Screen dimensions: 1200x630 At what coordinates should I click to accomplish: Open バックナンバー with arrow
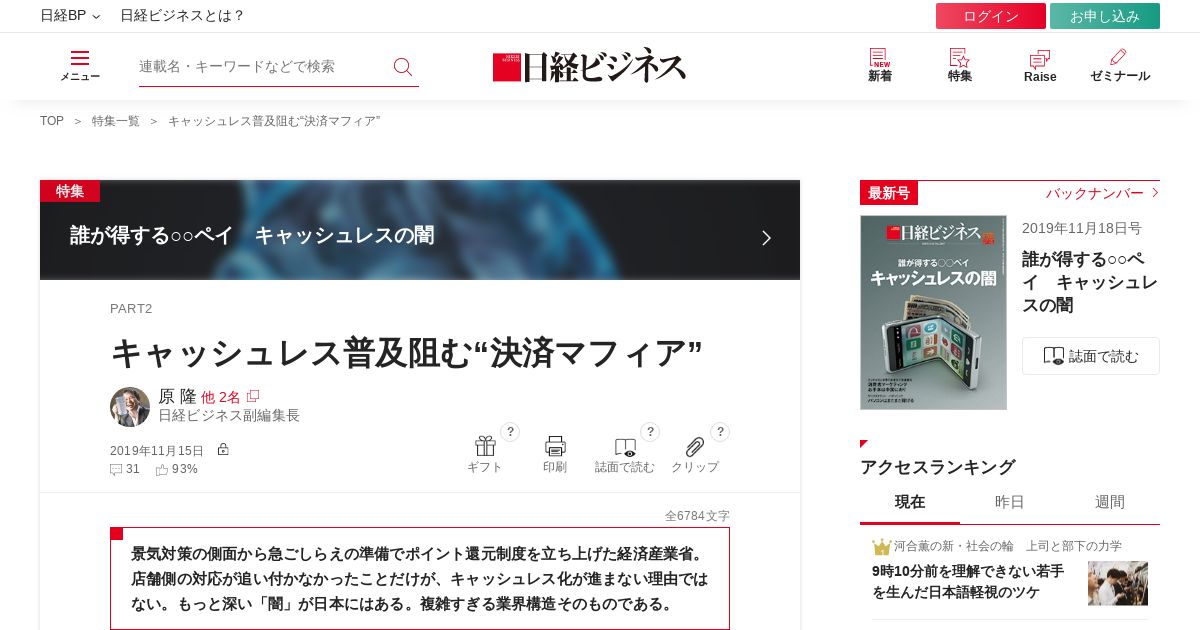[x=1102, y=193]
